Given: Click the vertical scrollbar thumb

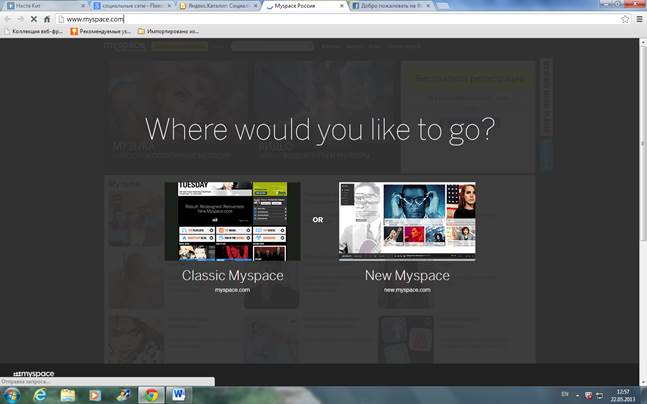Looking at the screenshot, I should pos(642,143).
